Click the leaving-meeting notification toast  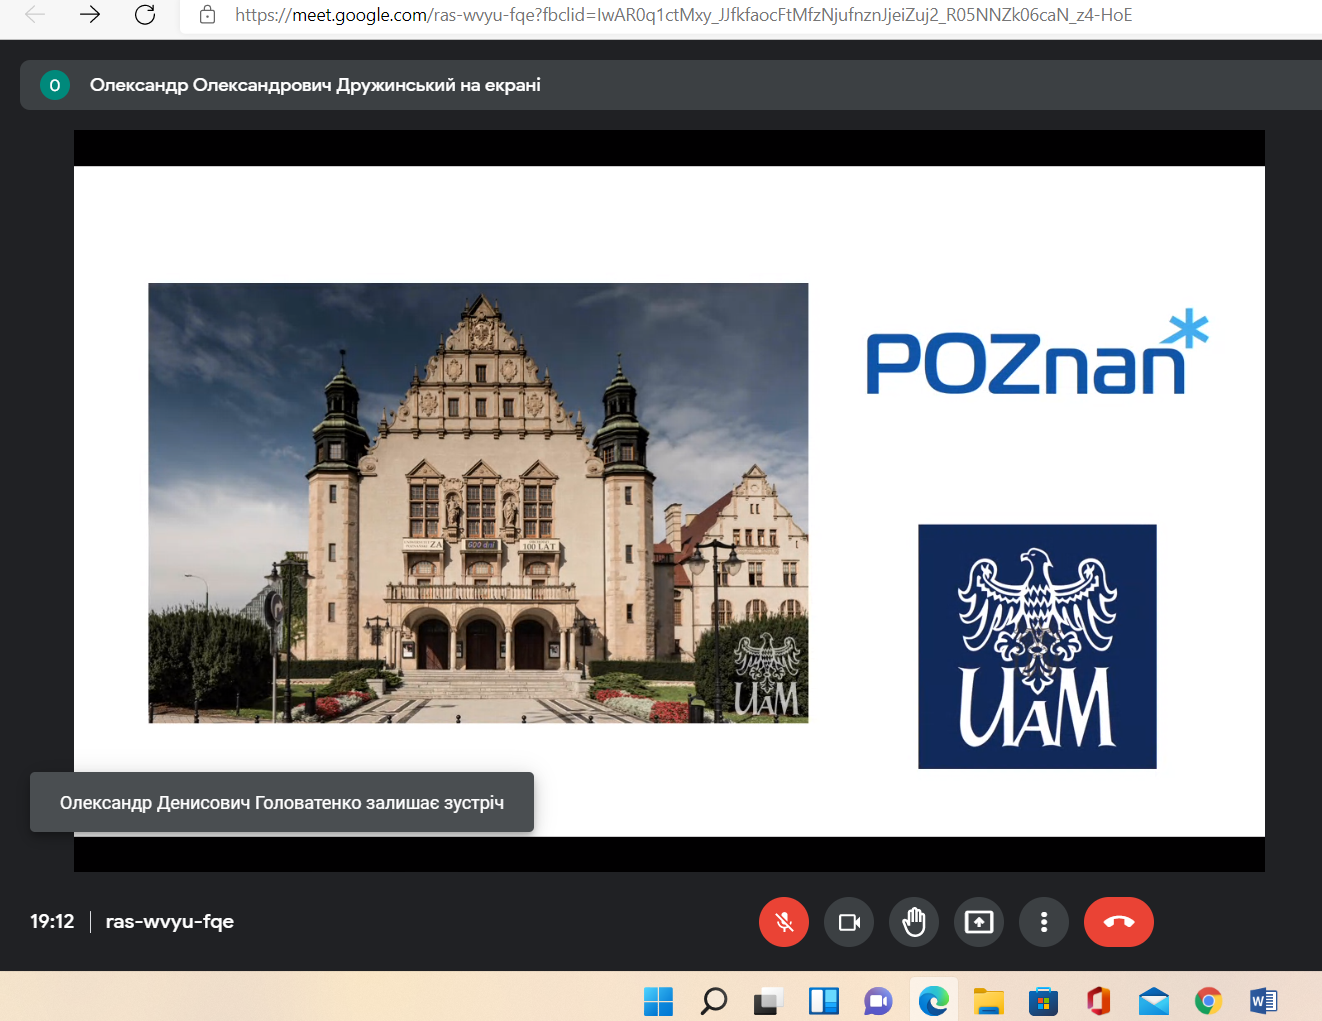(281, 802)
